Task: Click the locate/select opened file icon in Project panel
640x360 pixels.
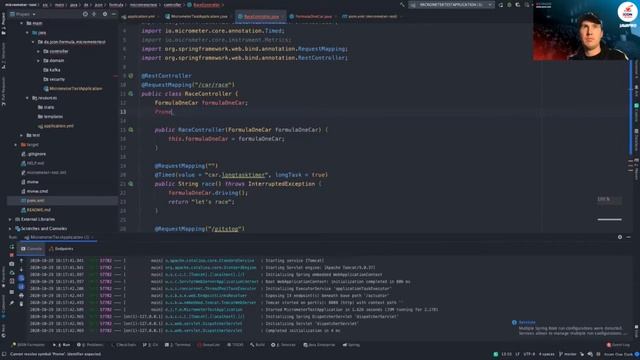Action: 85,14
